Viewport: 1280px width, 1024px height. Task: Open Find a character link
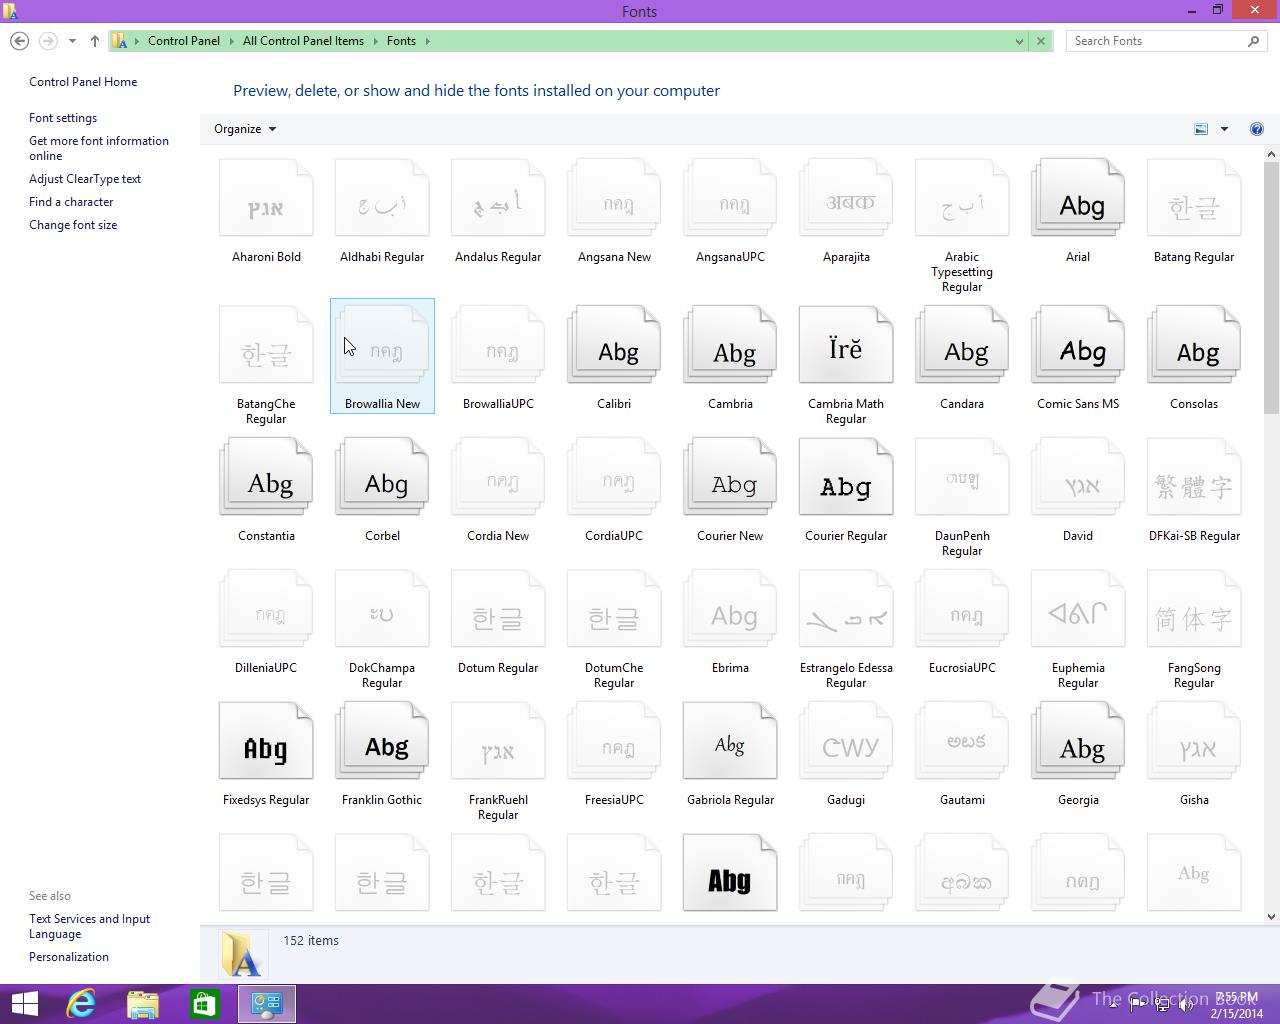[x=71, y=202]
